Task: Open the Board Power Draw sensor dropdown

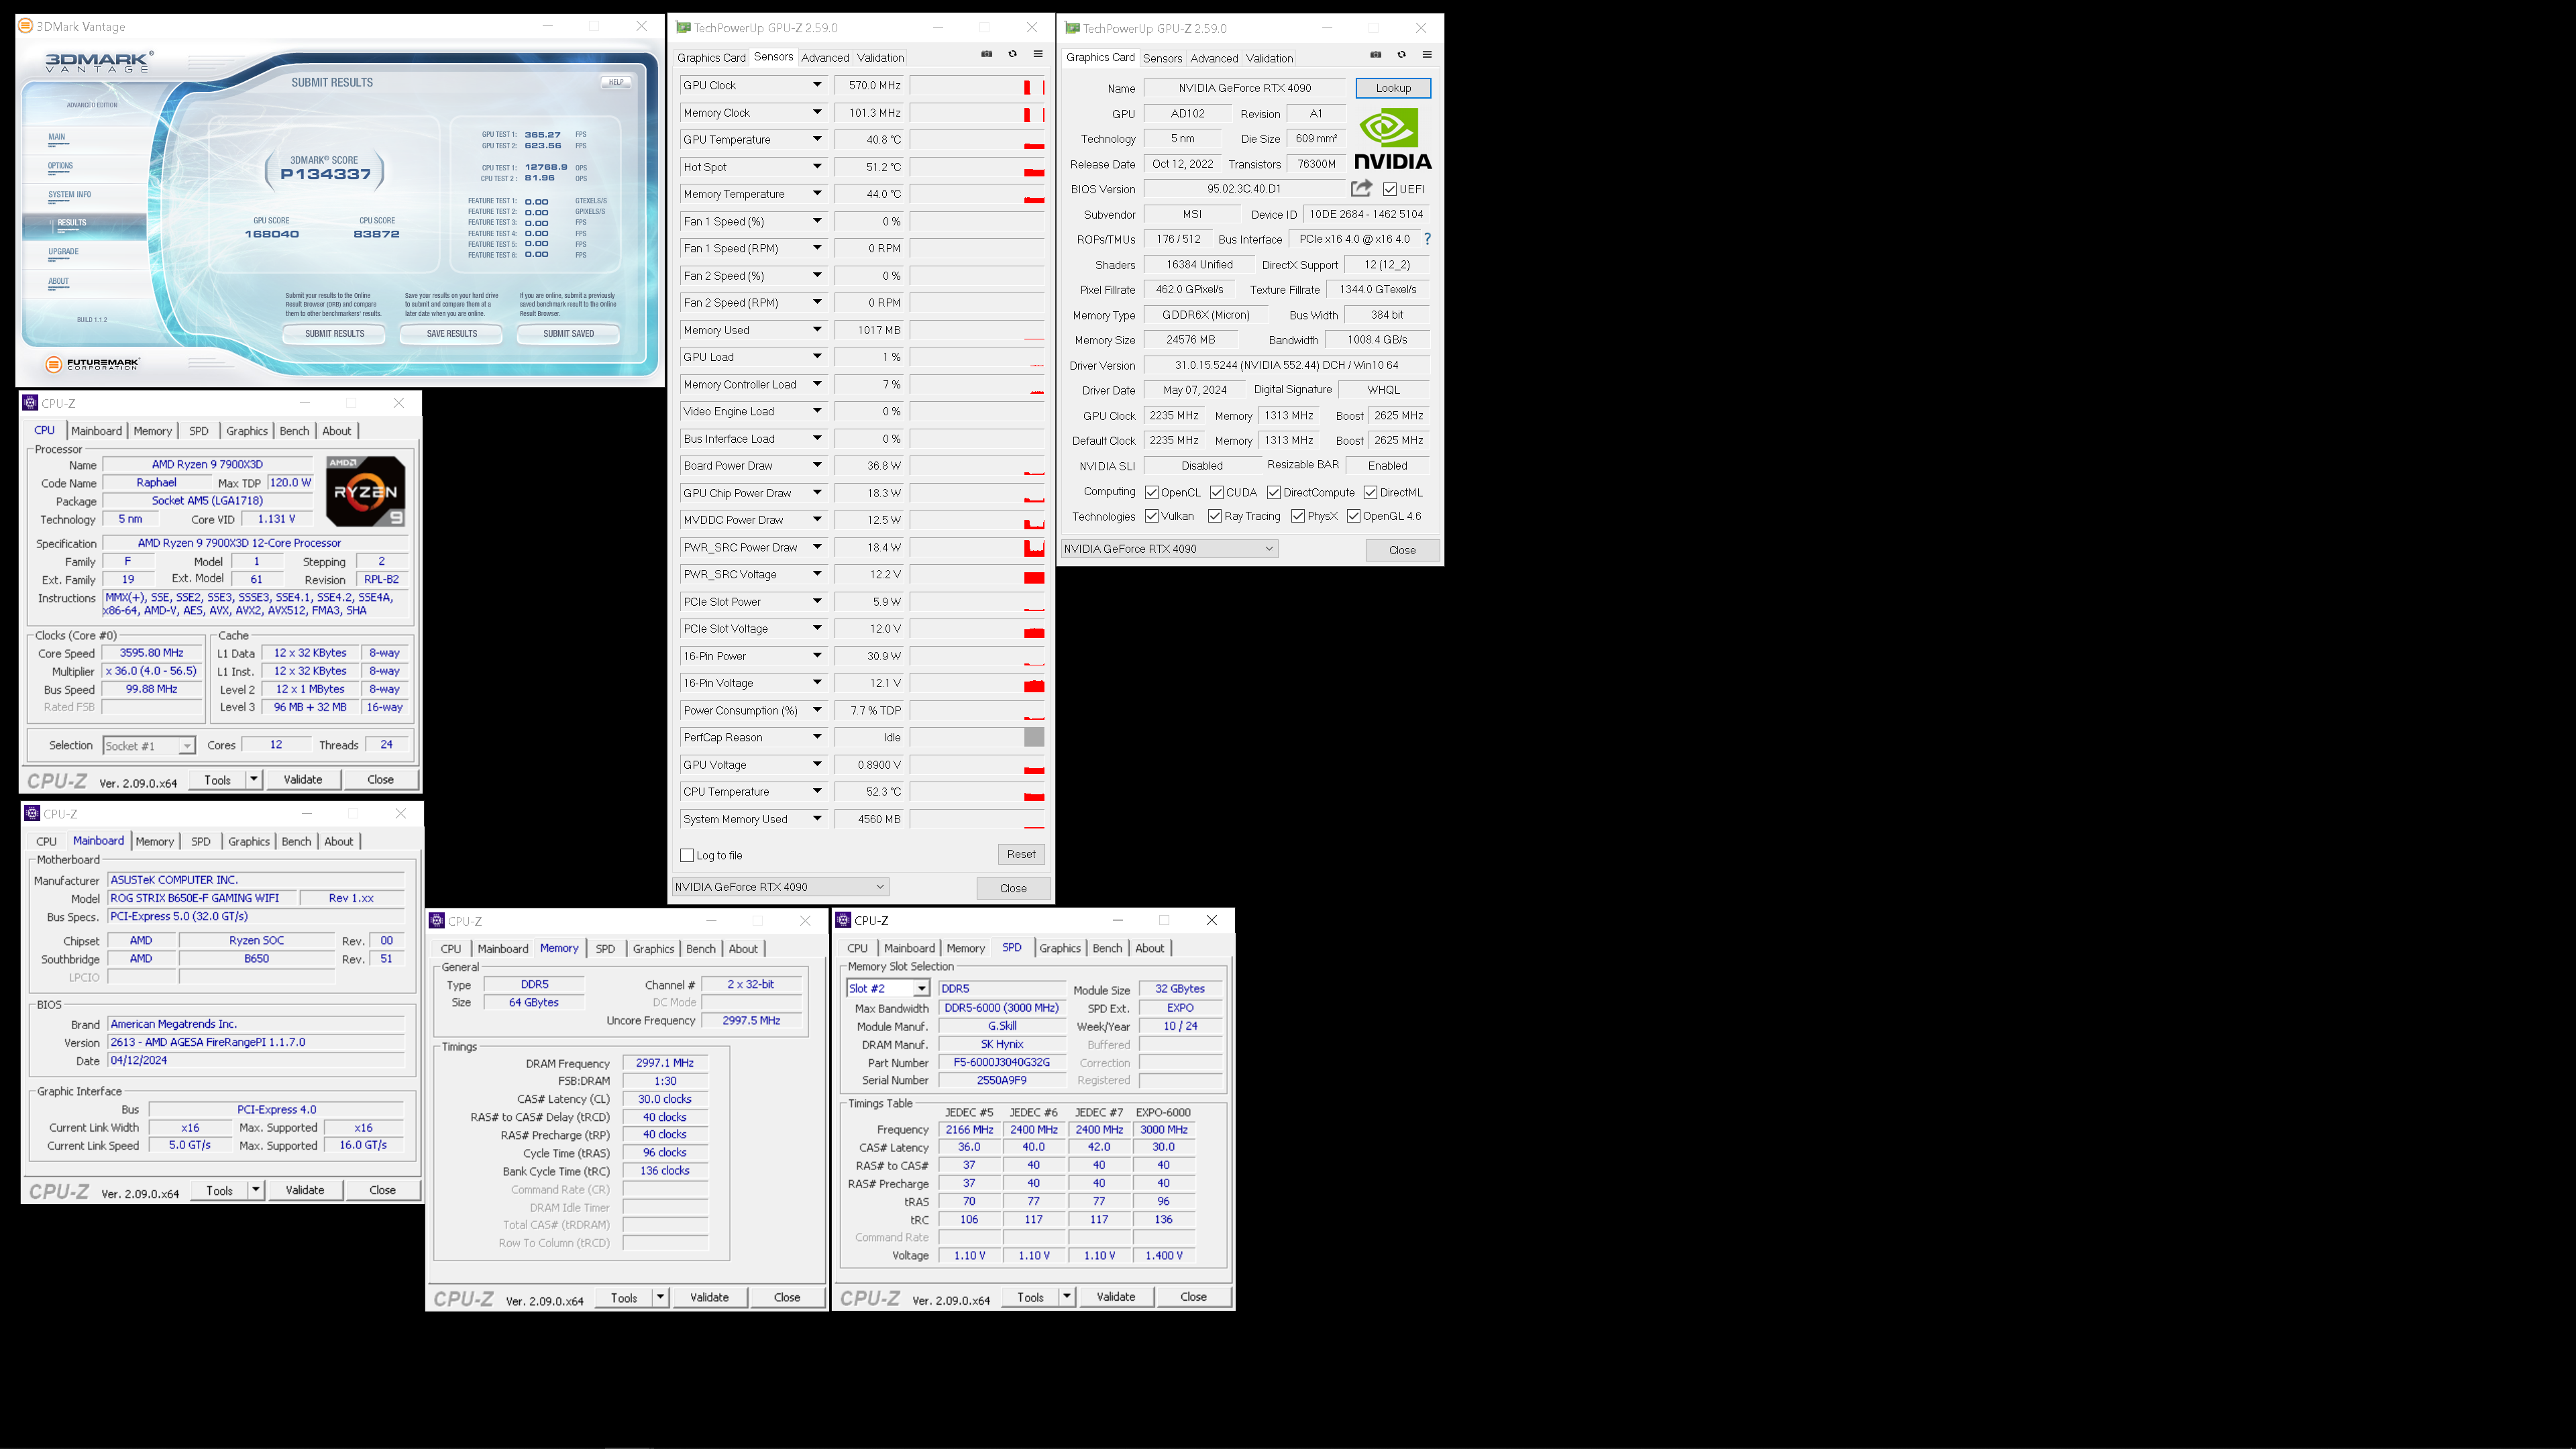Action: (x=817, y=466)
